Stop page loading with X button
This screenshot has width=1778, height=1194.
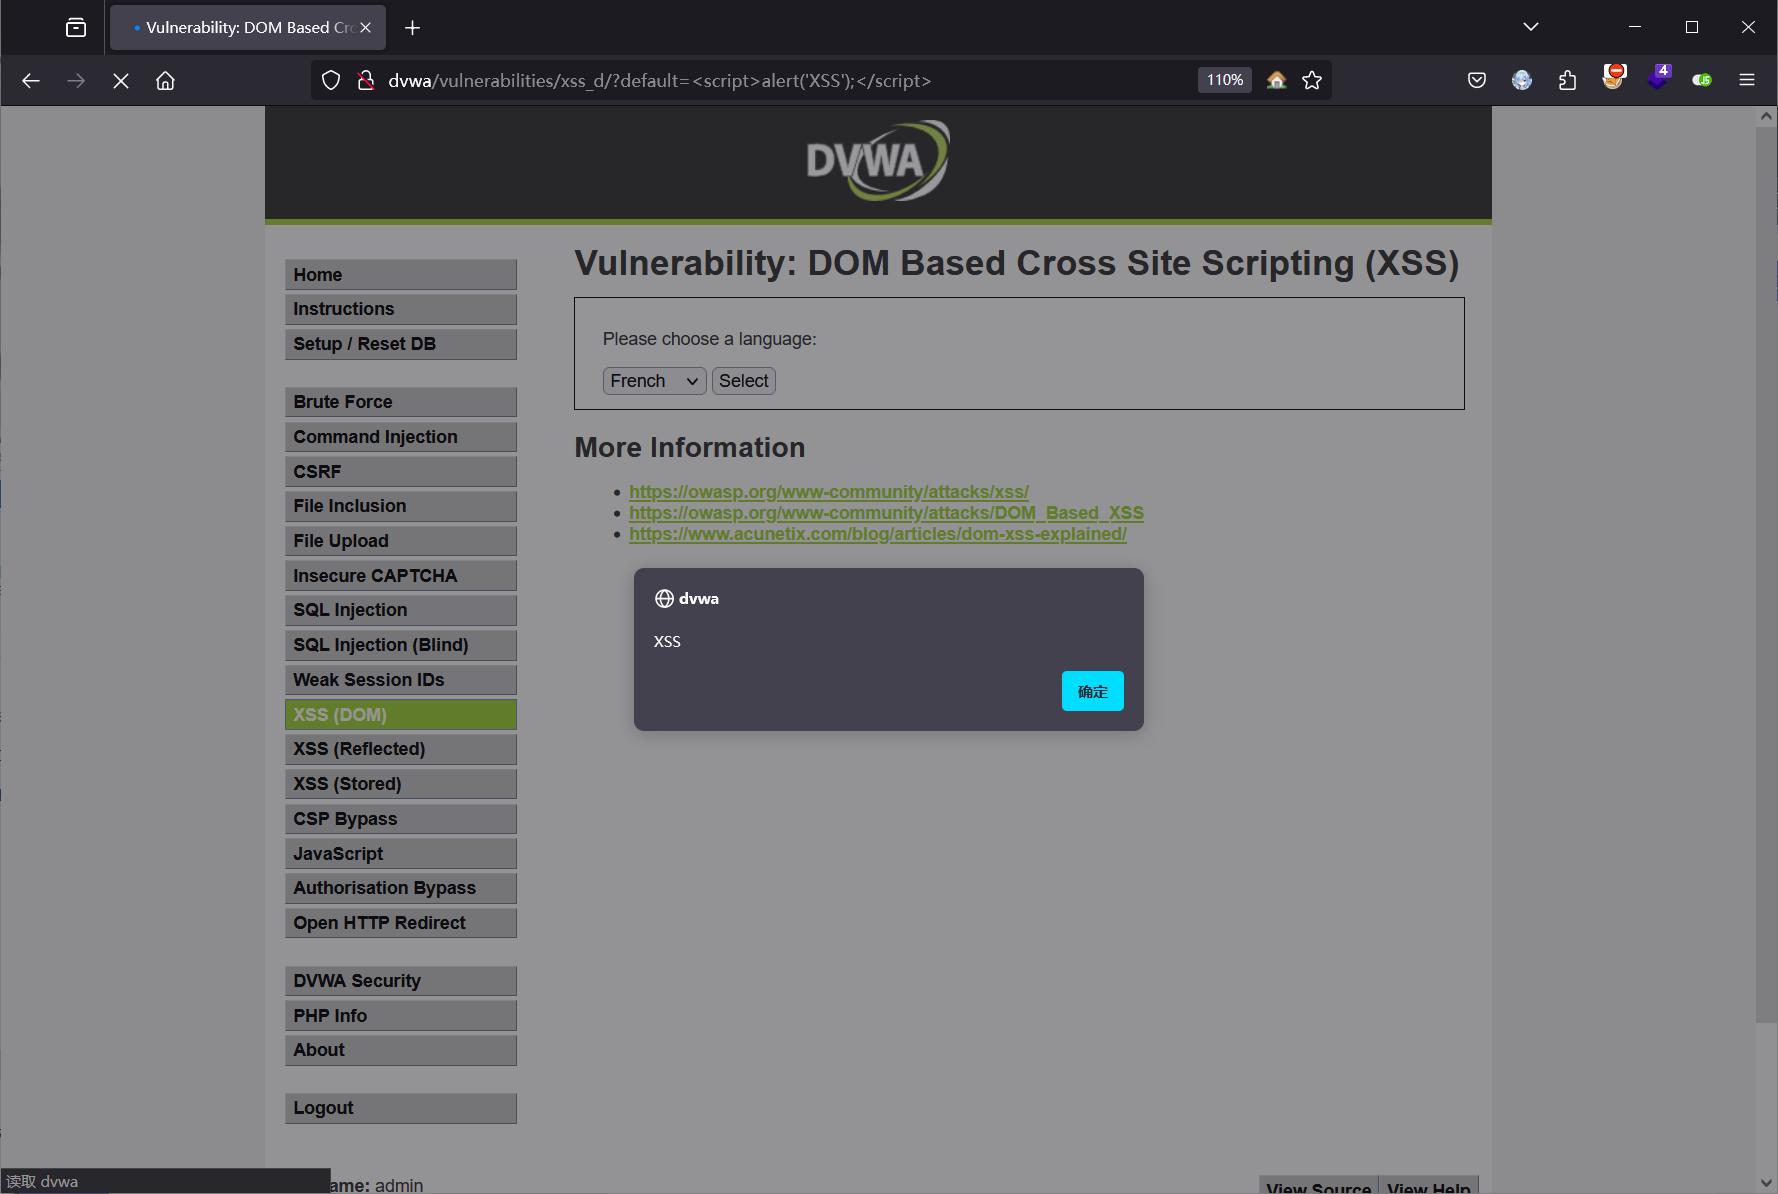pyautogui.click(x=121, y=81)
